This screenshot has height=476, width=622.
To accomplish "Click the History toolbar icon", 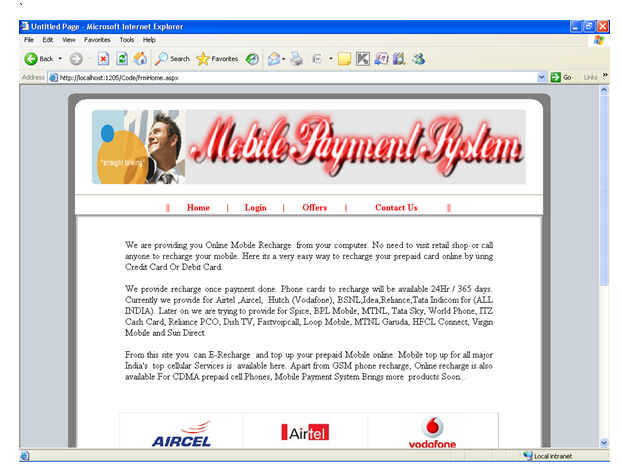I will (252, 59).
